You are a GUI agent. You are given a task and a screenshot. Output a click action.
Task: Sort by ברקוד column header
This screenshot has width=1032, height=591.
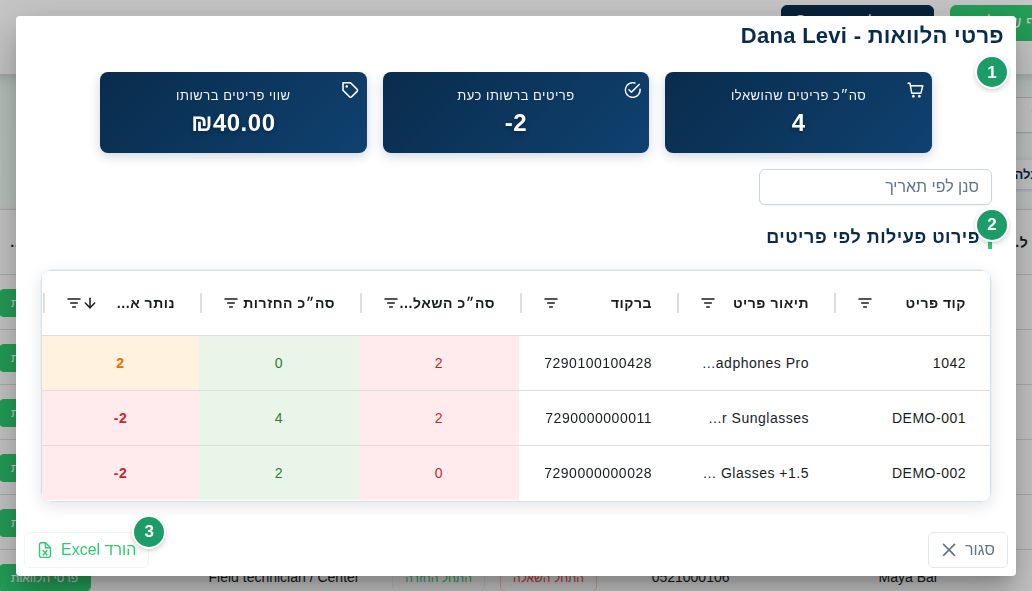[x=631, y=303]
